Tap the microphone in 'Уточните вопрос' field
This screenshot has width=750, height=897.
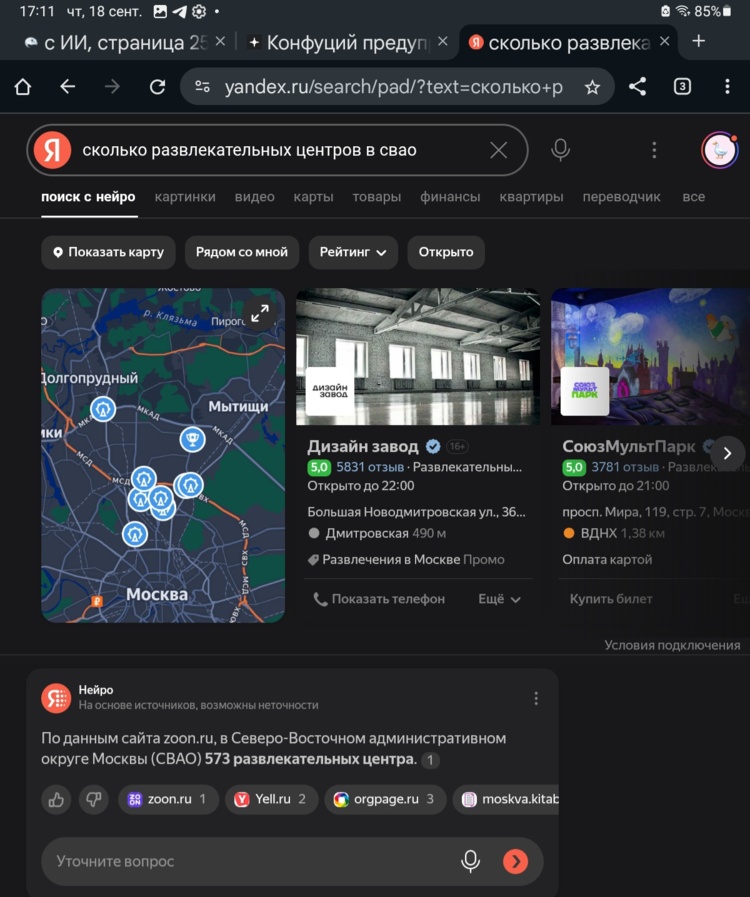pyautogui.click(x=470, y=861)
